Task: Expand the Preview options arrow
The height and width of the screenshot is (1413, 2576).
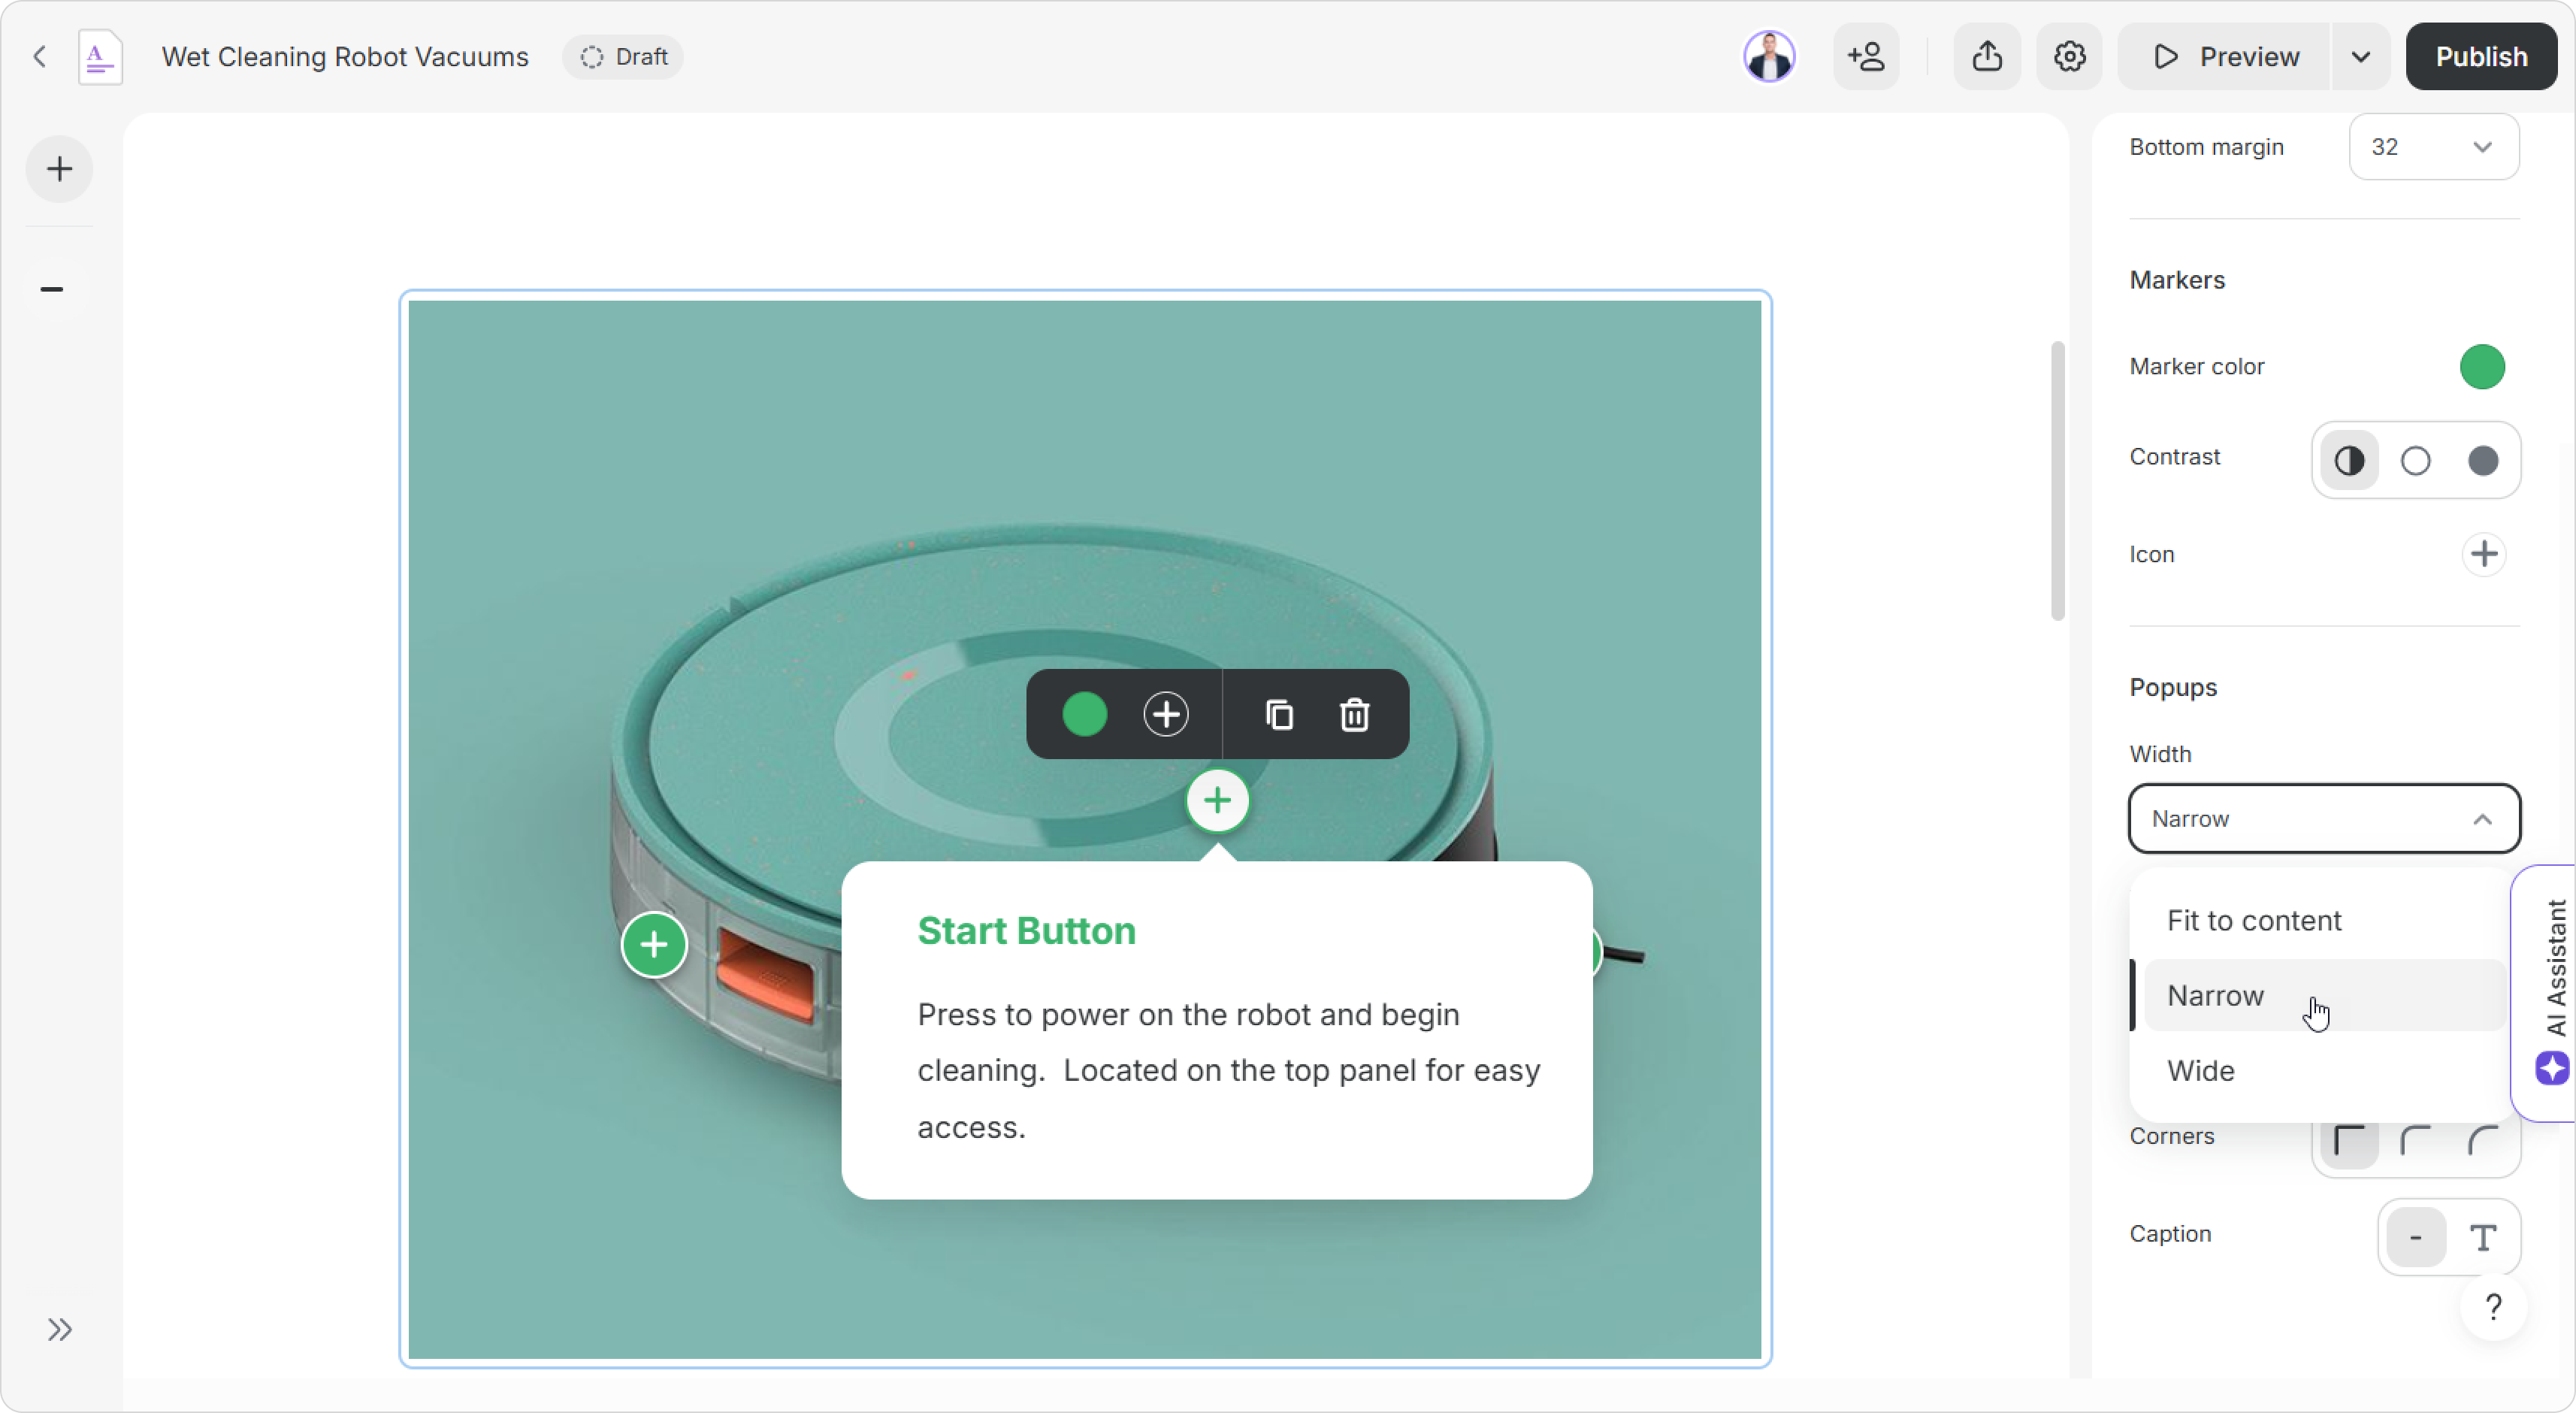Action: point(2360,57)
